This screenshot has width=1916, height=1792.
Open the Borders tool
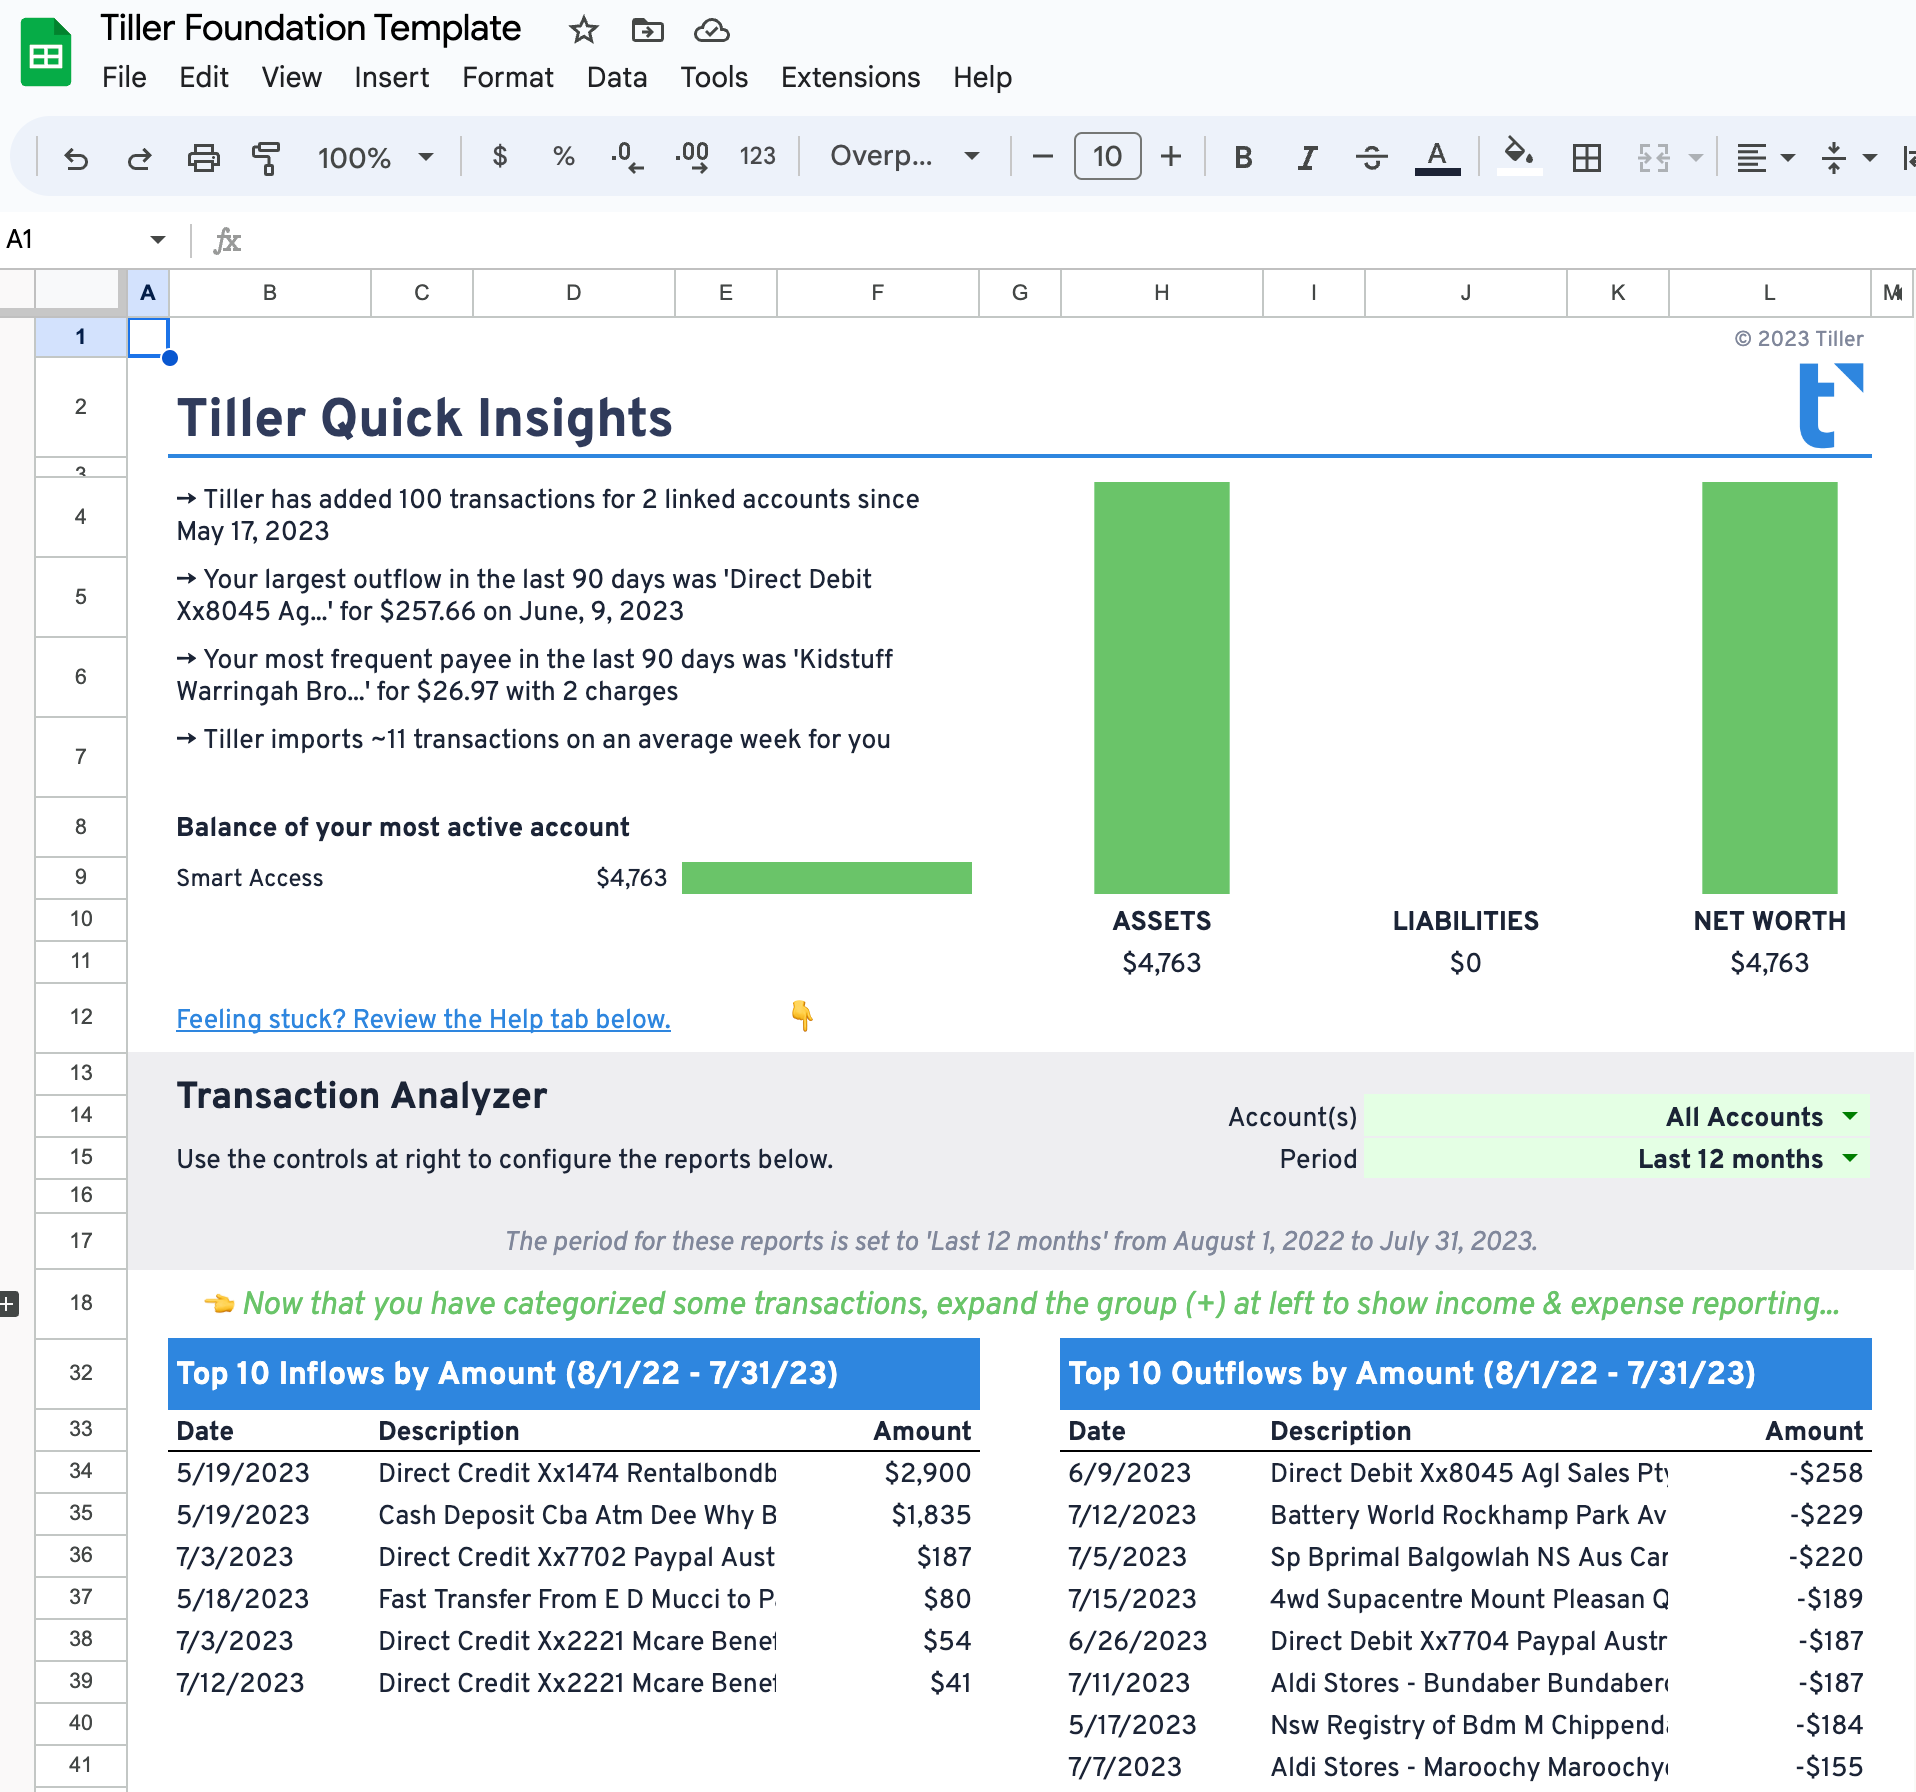[x=1586, y=157]
